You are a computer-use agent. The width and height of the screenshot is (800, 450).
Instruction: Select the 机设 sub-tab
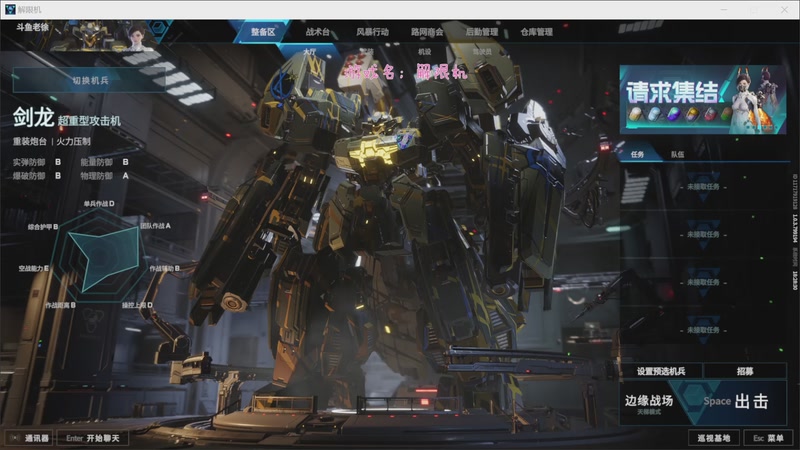coord(424,52)
